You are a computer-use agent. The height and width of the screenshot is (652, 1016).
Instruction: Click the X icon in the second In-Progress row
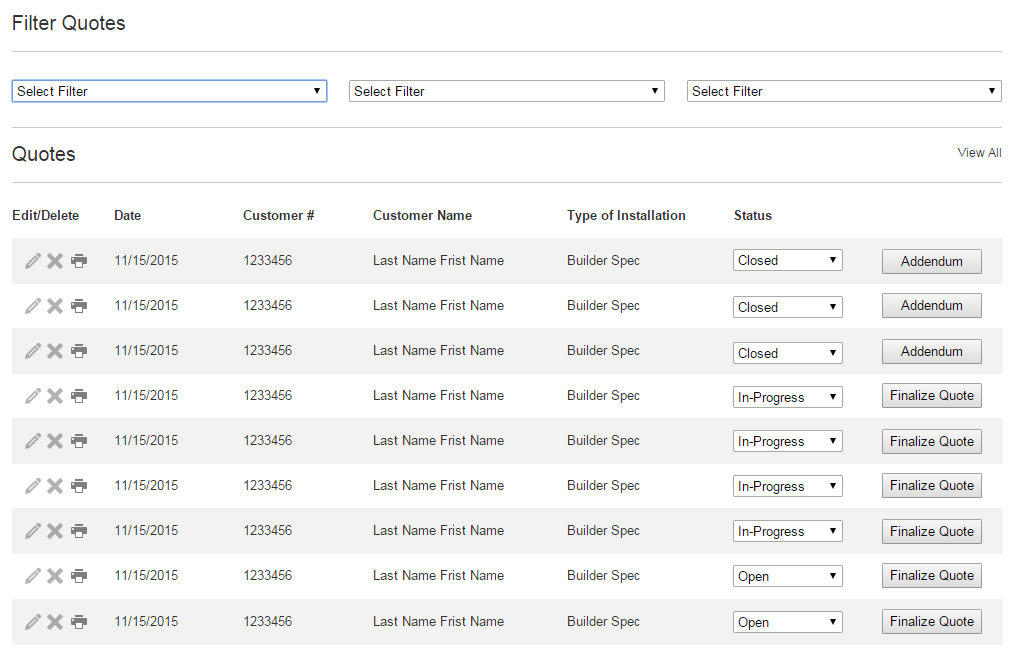55,441
